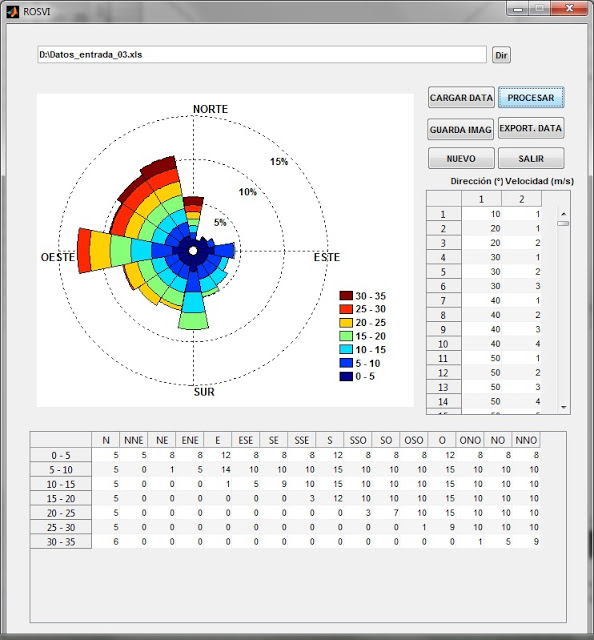The width and height of the screenshot is (594, 640).
Task: Open the file browser with the Dir button
Action: [501, 55]
